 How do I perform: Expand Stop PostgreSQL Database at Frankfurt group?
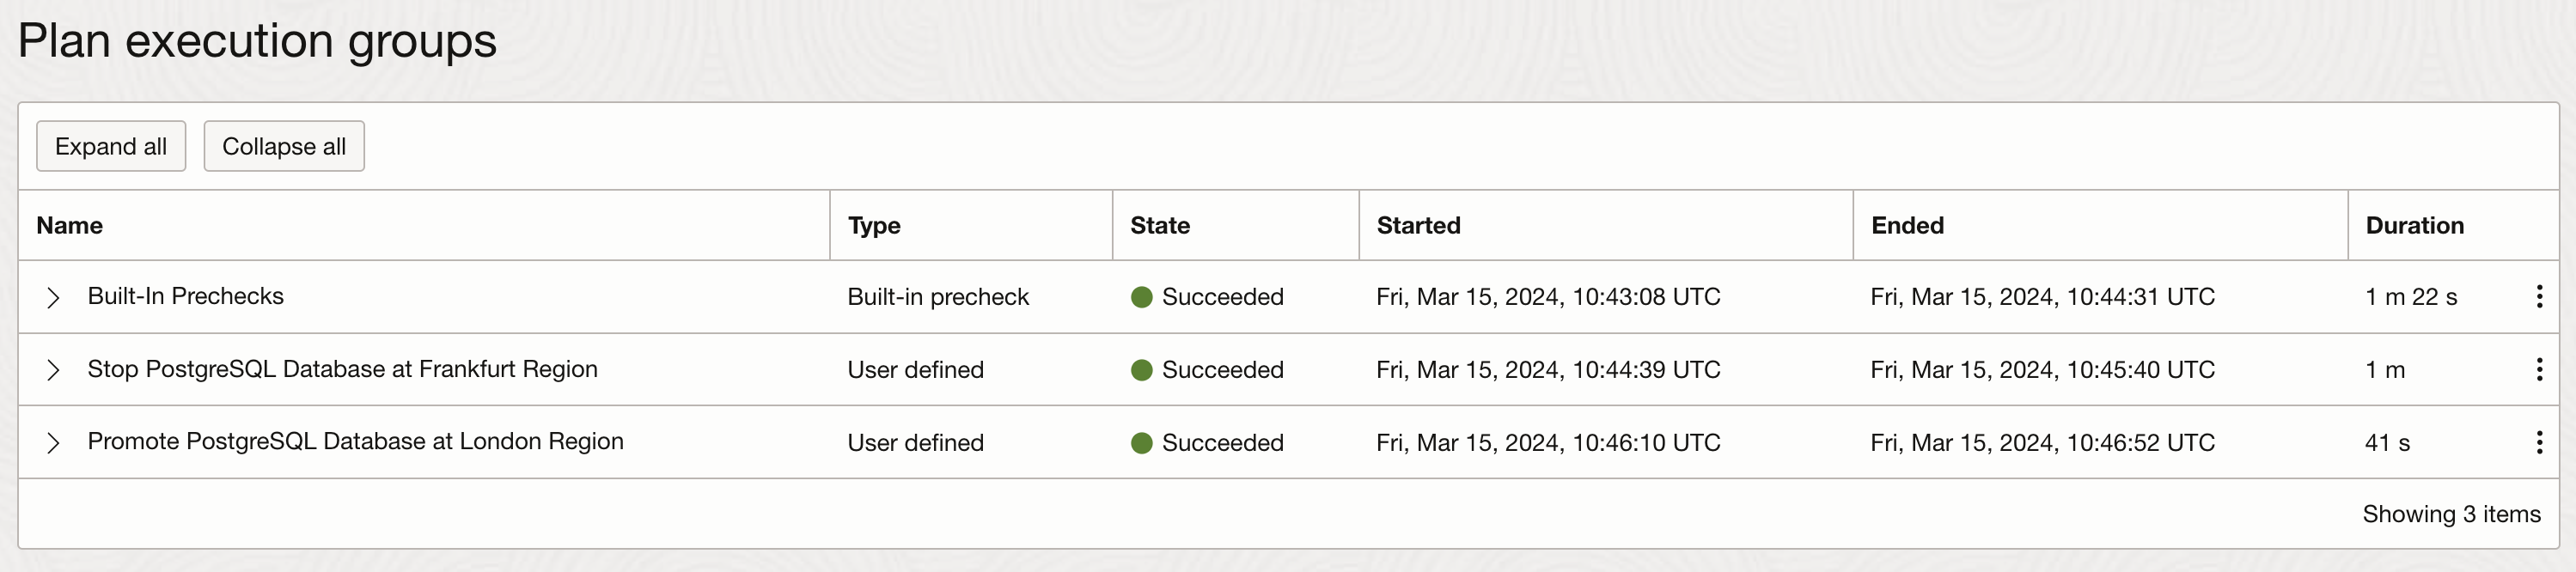click(54, 370)
